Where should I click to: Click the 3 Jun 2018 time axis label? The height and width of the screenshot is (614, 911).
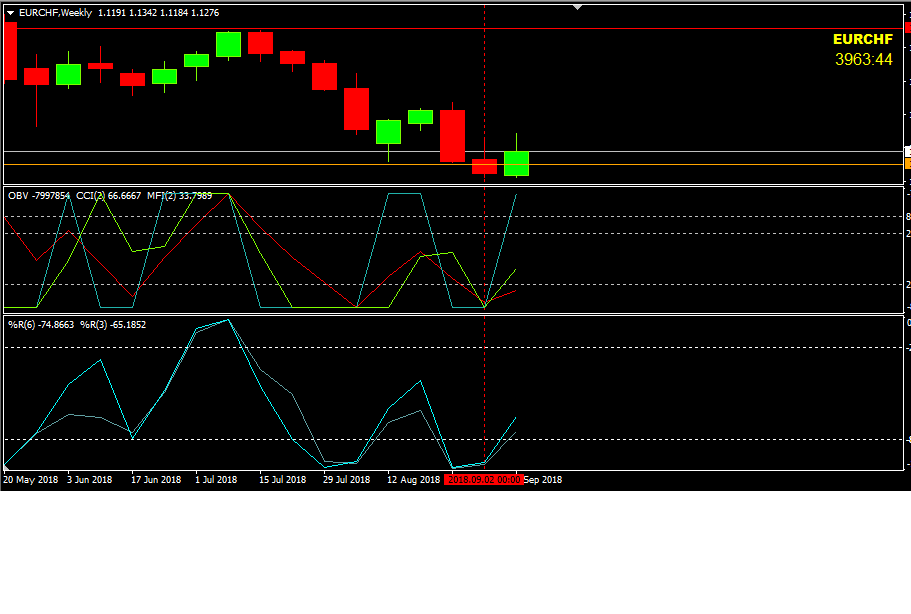click(89, 480)
